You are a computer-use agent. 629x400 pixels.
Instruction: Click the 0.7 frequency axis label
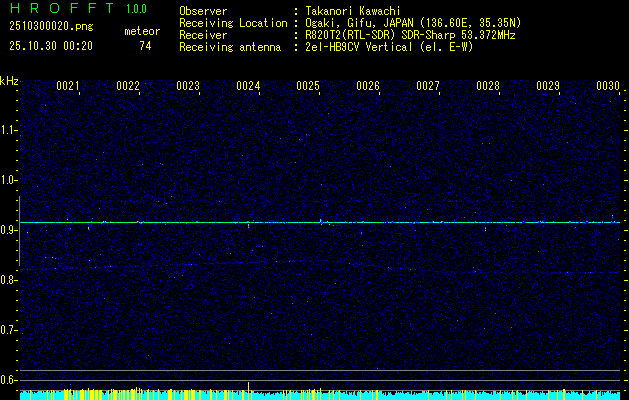pyautogui.click(x=9, y=330)
